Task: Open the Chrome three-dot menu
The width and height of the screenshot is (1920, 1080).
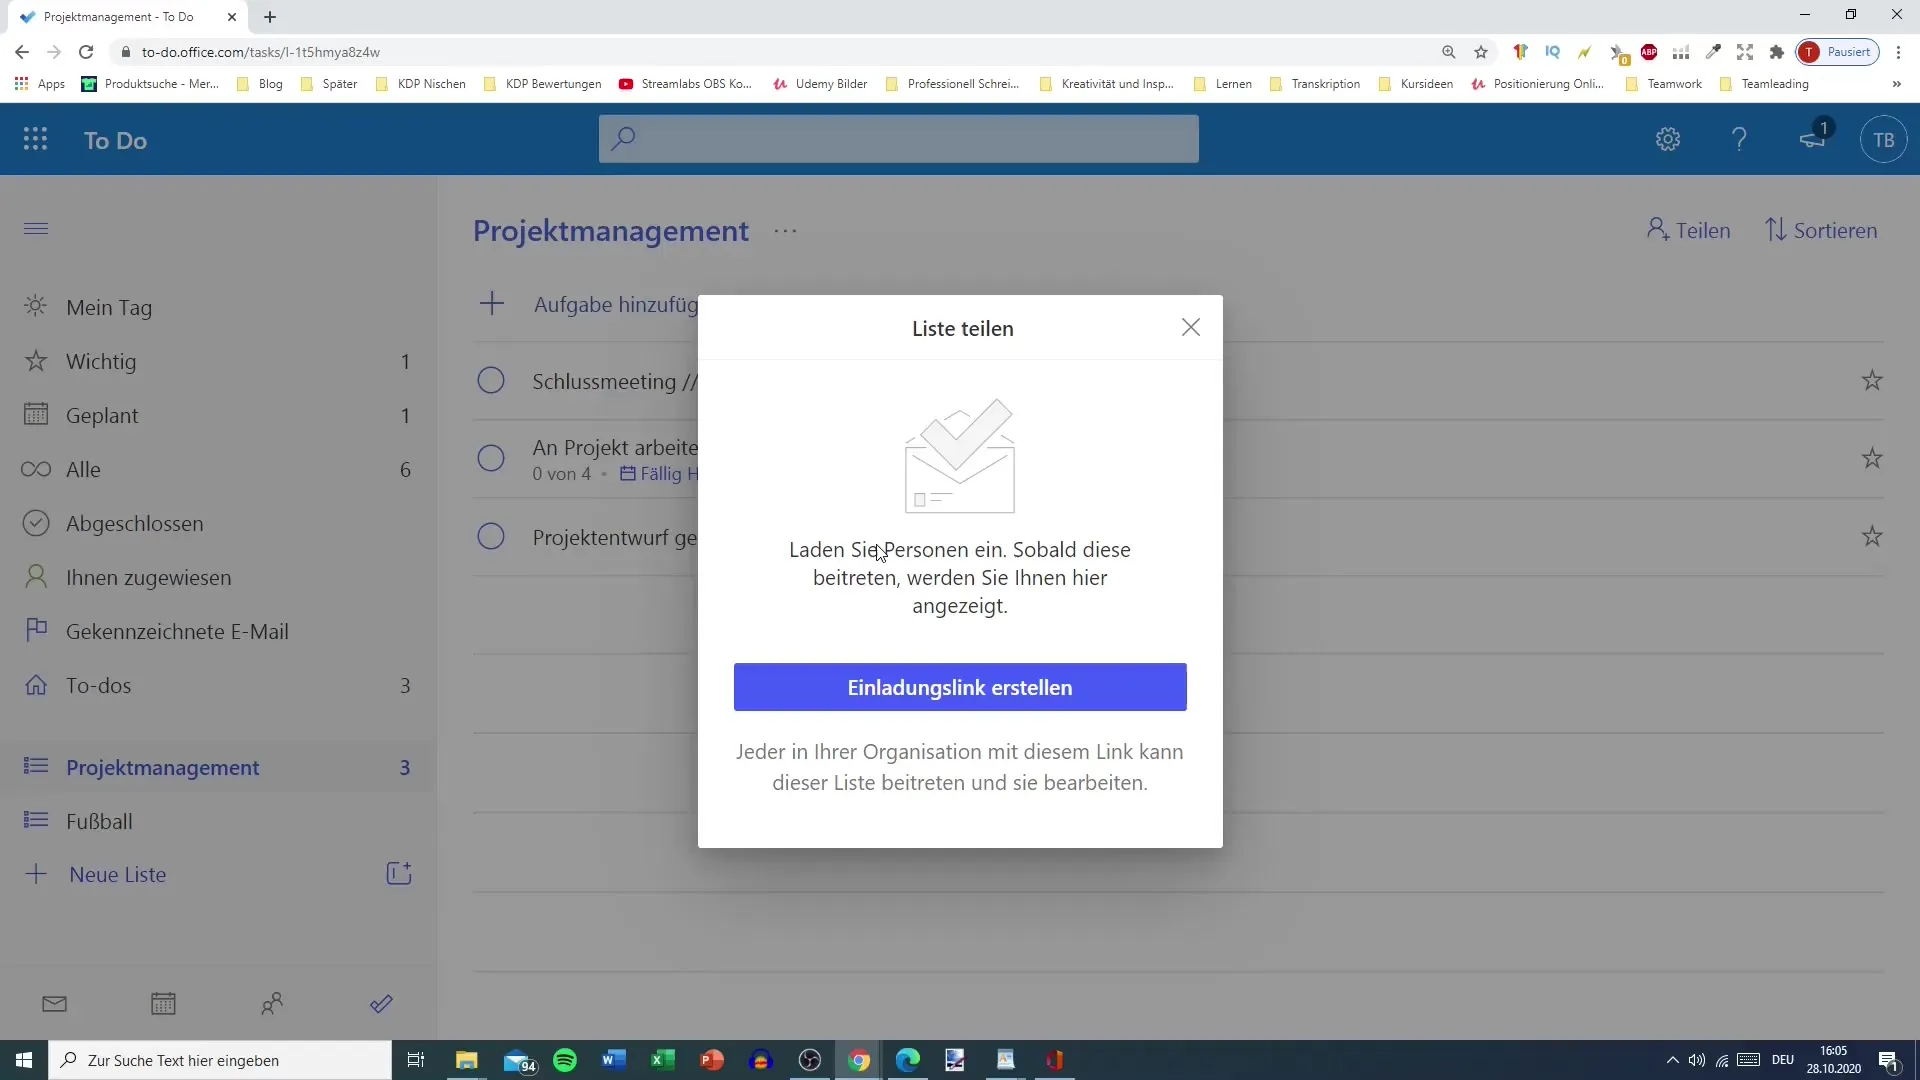Action: tap(1898, 52)
